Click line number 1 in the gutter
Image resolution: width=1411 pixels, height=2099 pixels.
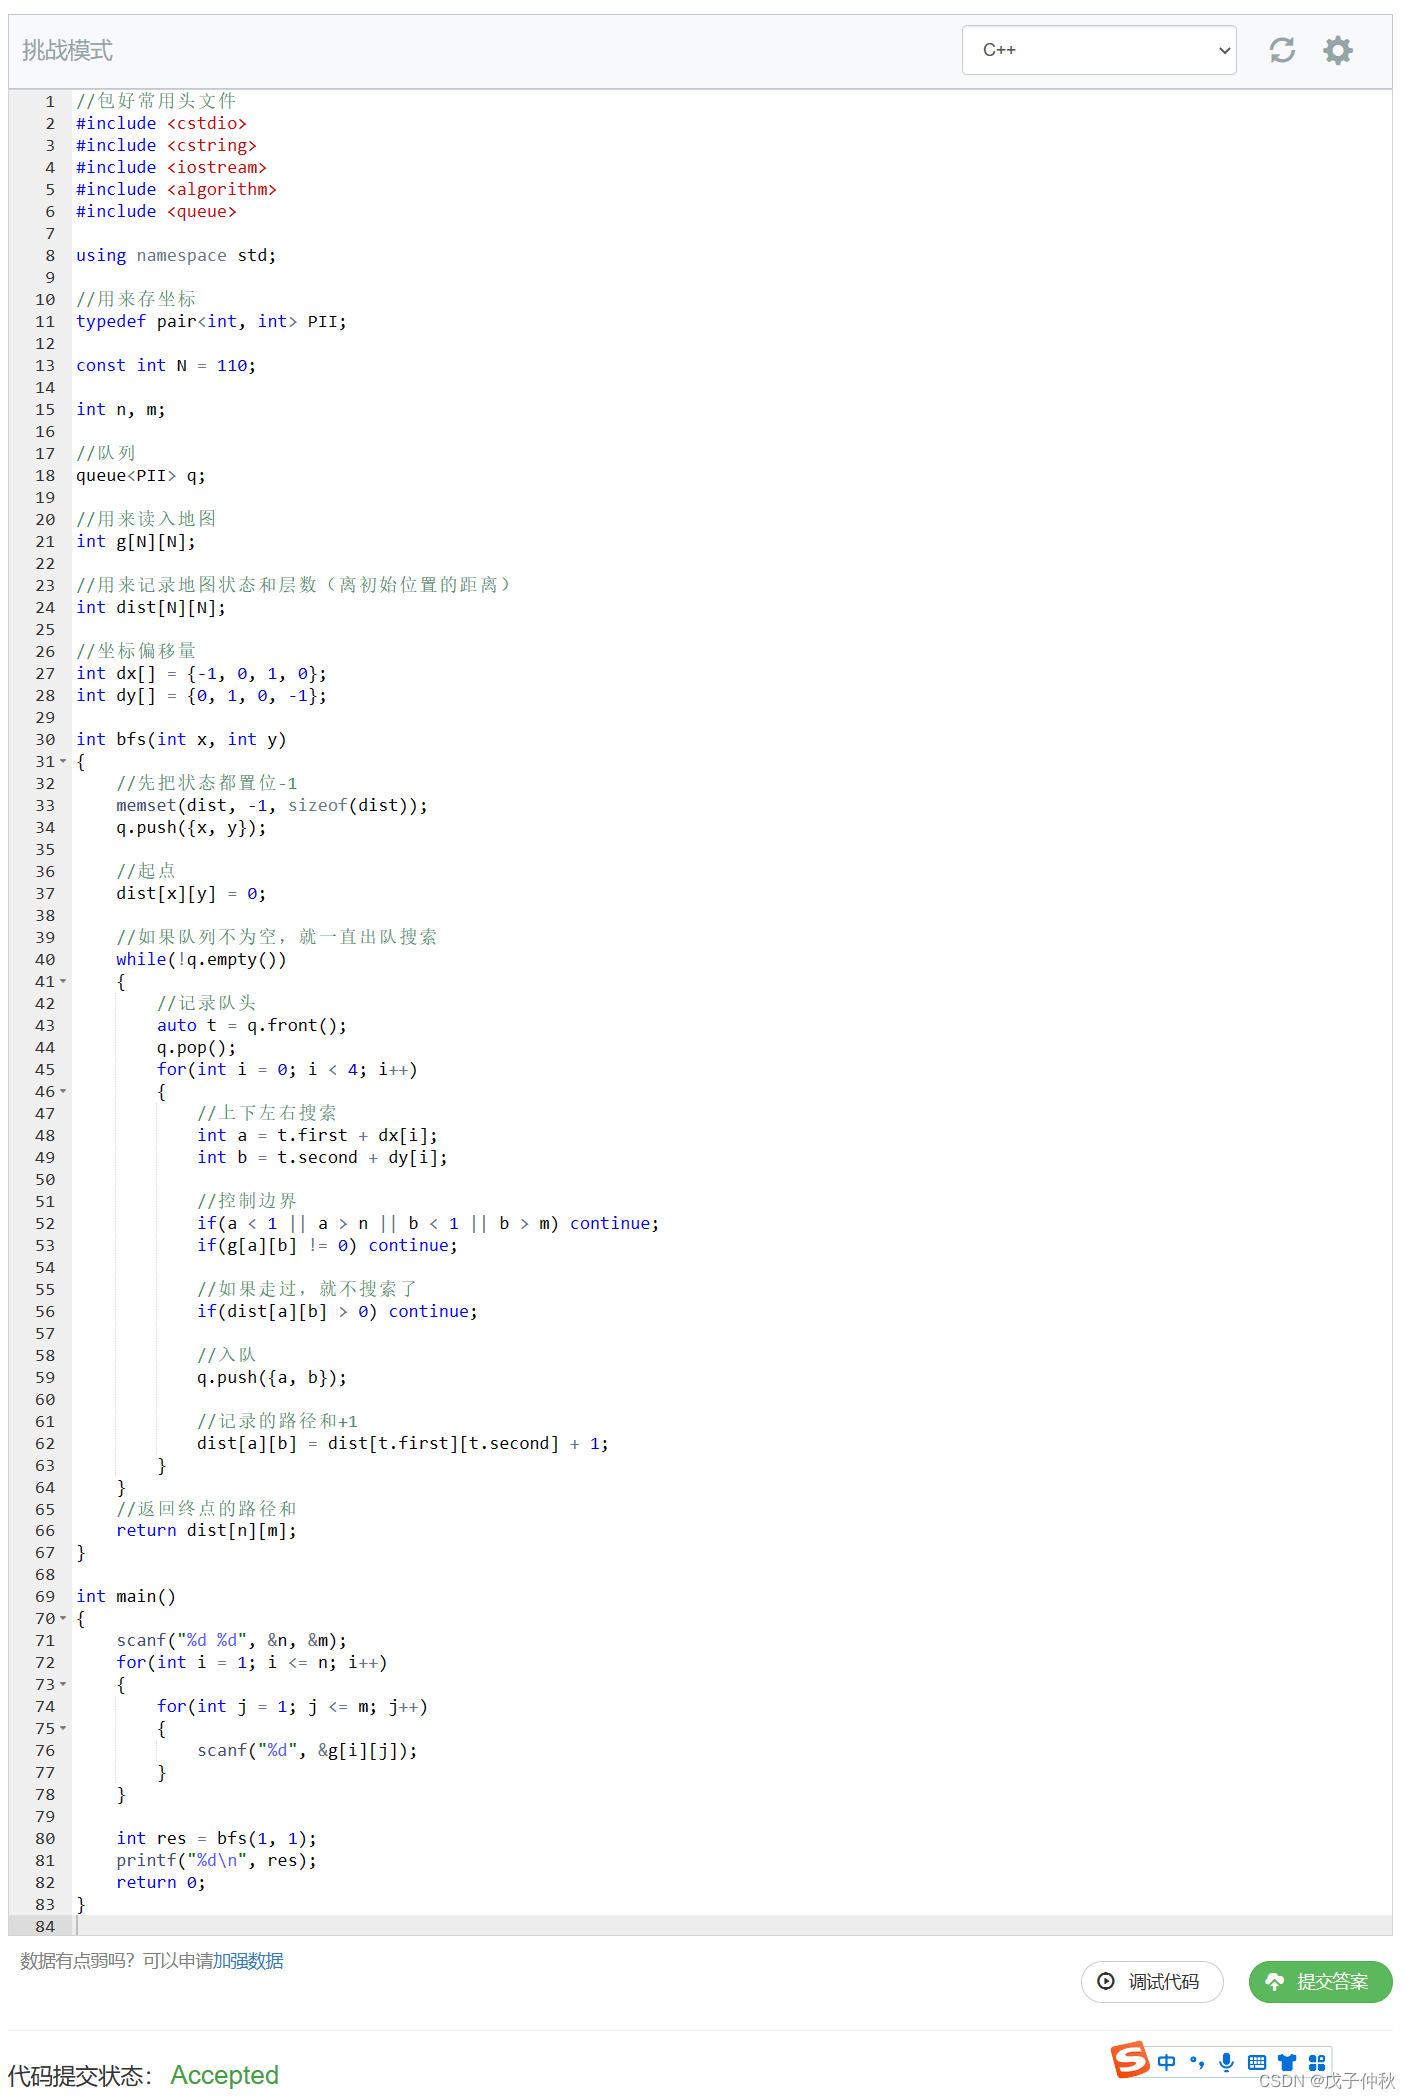49,102
